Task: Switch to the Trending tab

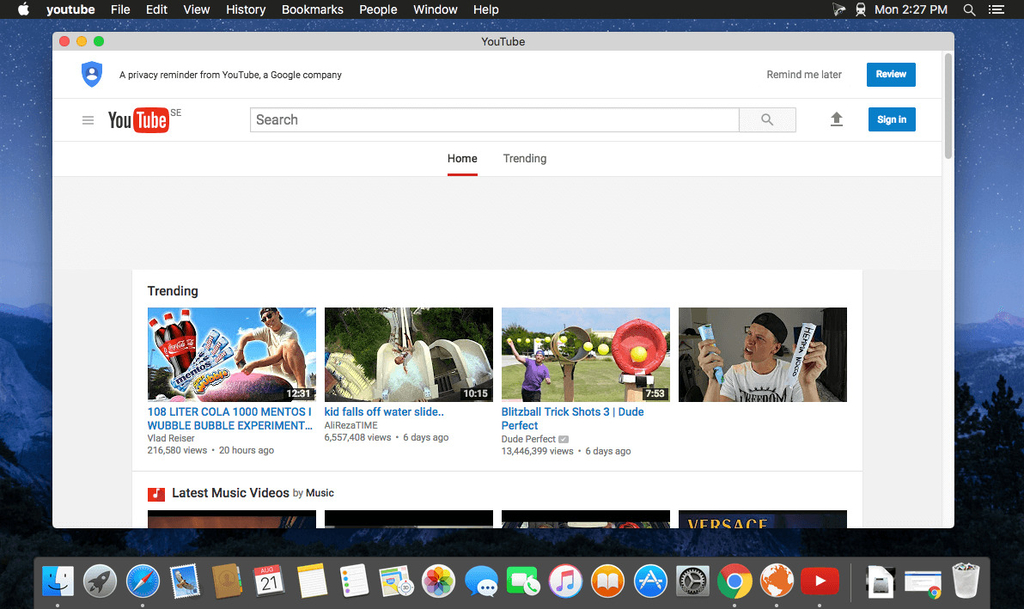Action: click(524, 159)
